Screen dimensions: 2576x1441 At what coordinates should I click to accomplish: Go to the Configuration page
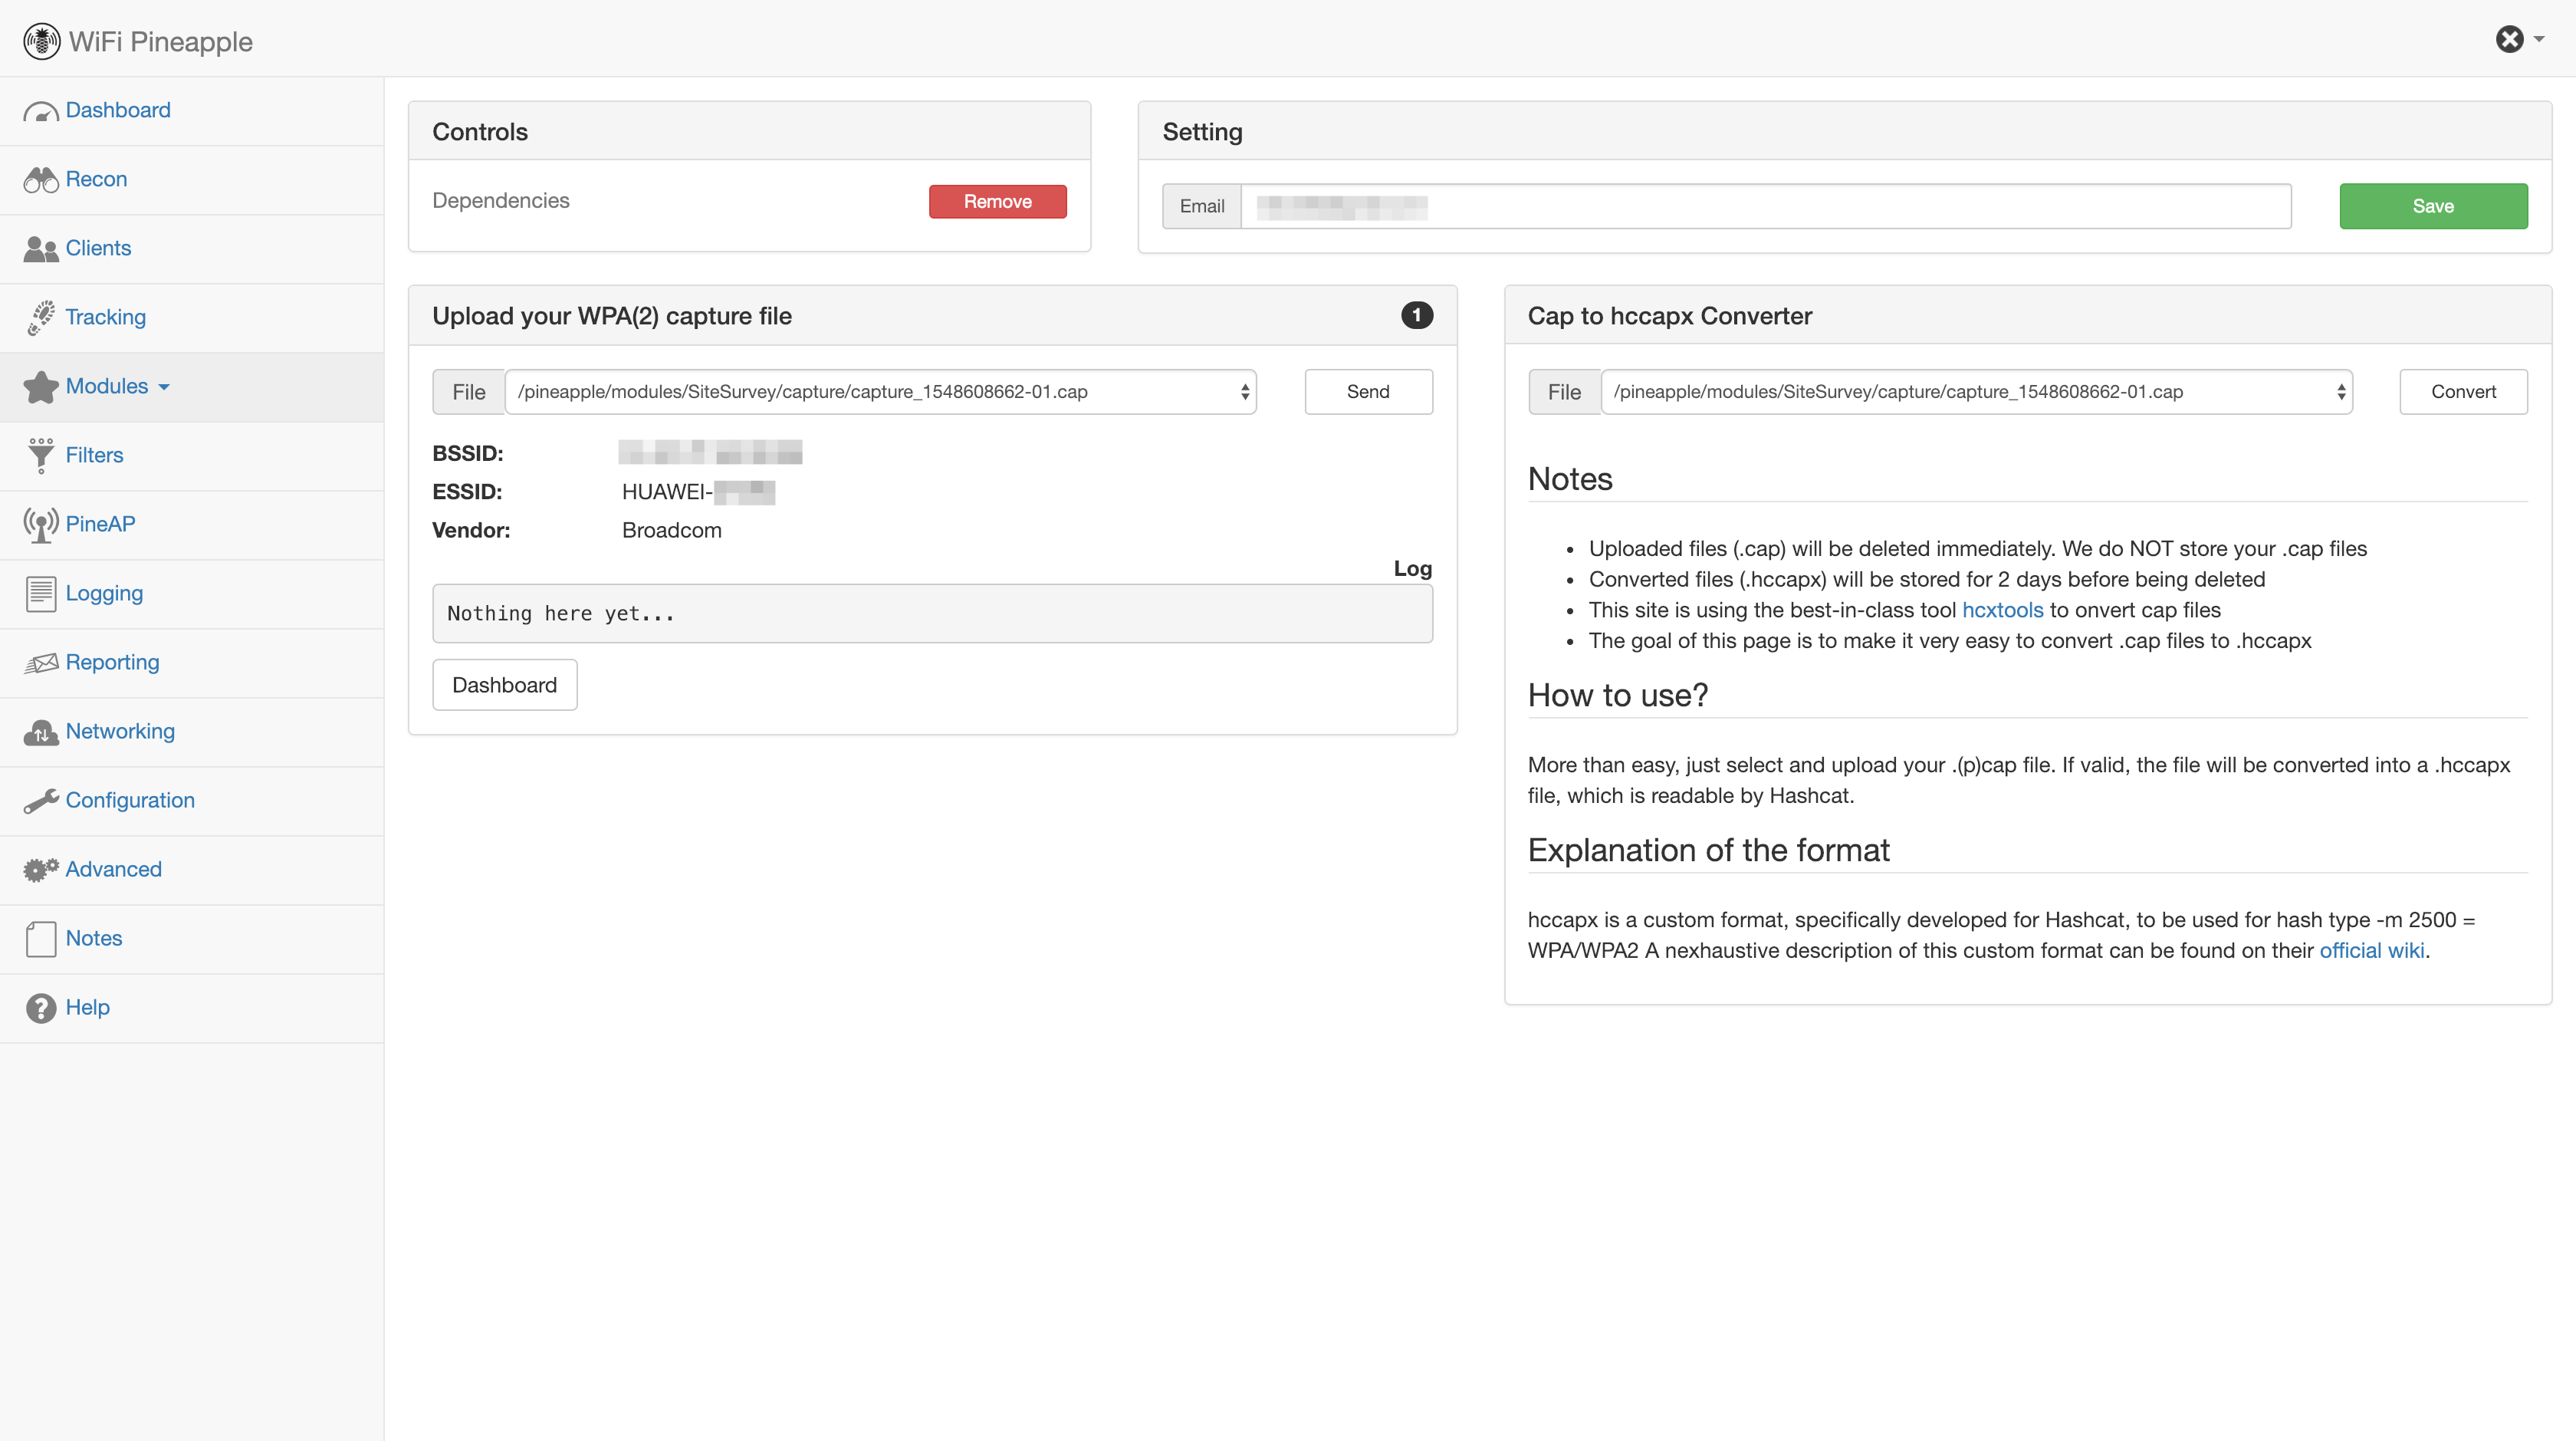(x=130, y=800)
